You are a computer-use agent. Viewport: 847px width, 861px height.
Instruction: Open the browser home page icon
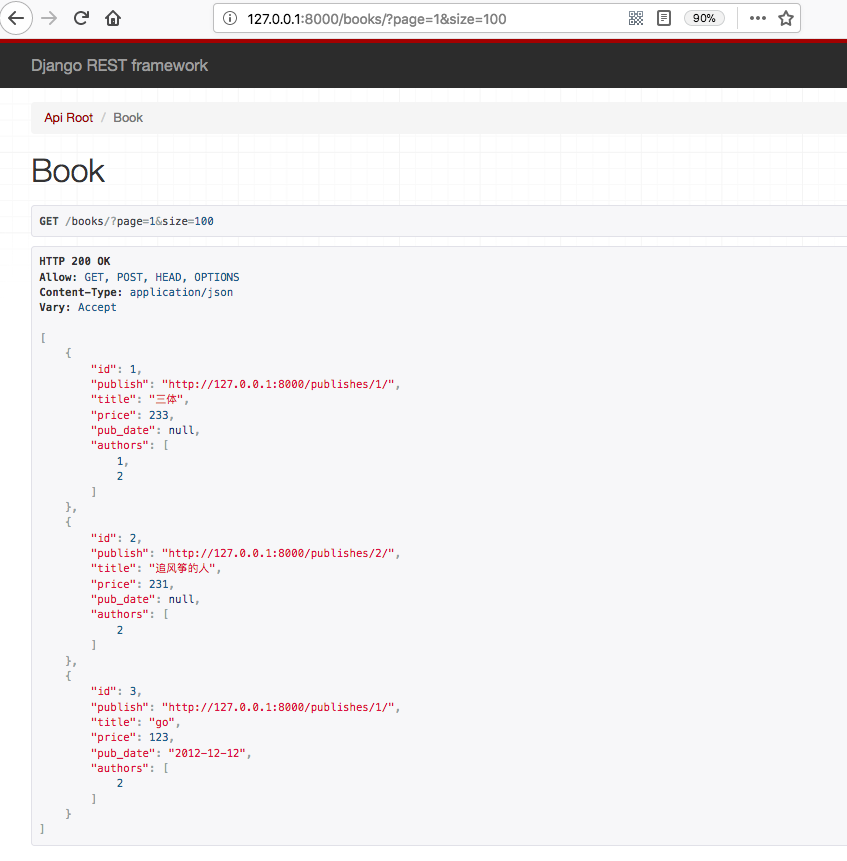pyautogui.click(x=113, y=18)
